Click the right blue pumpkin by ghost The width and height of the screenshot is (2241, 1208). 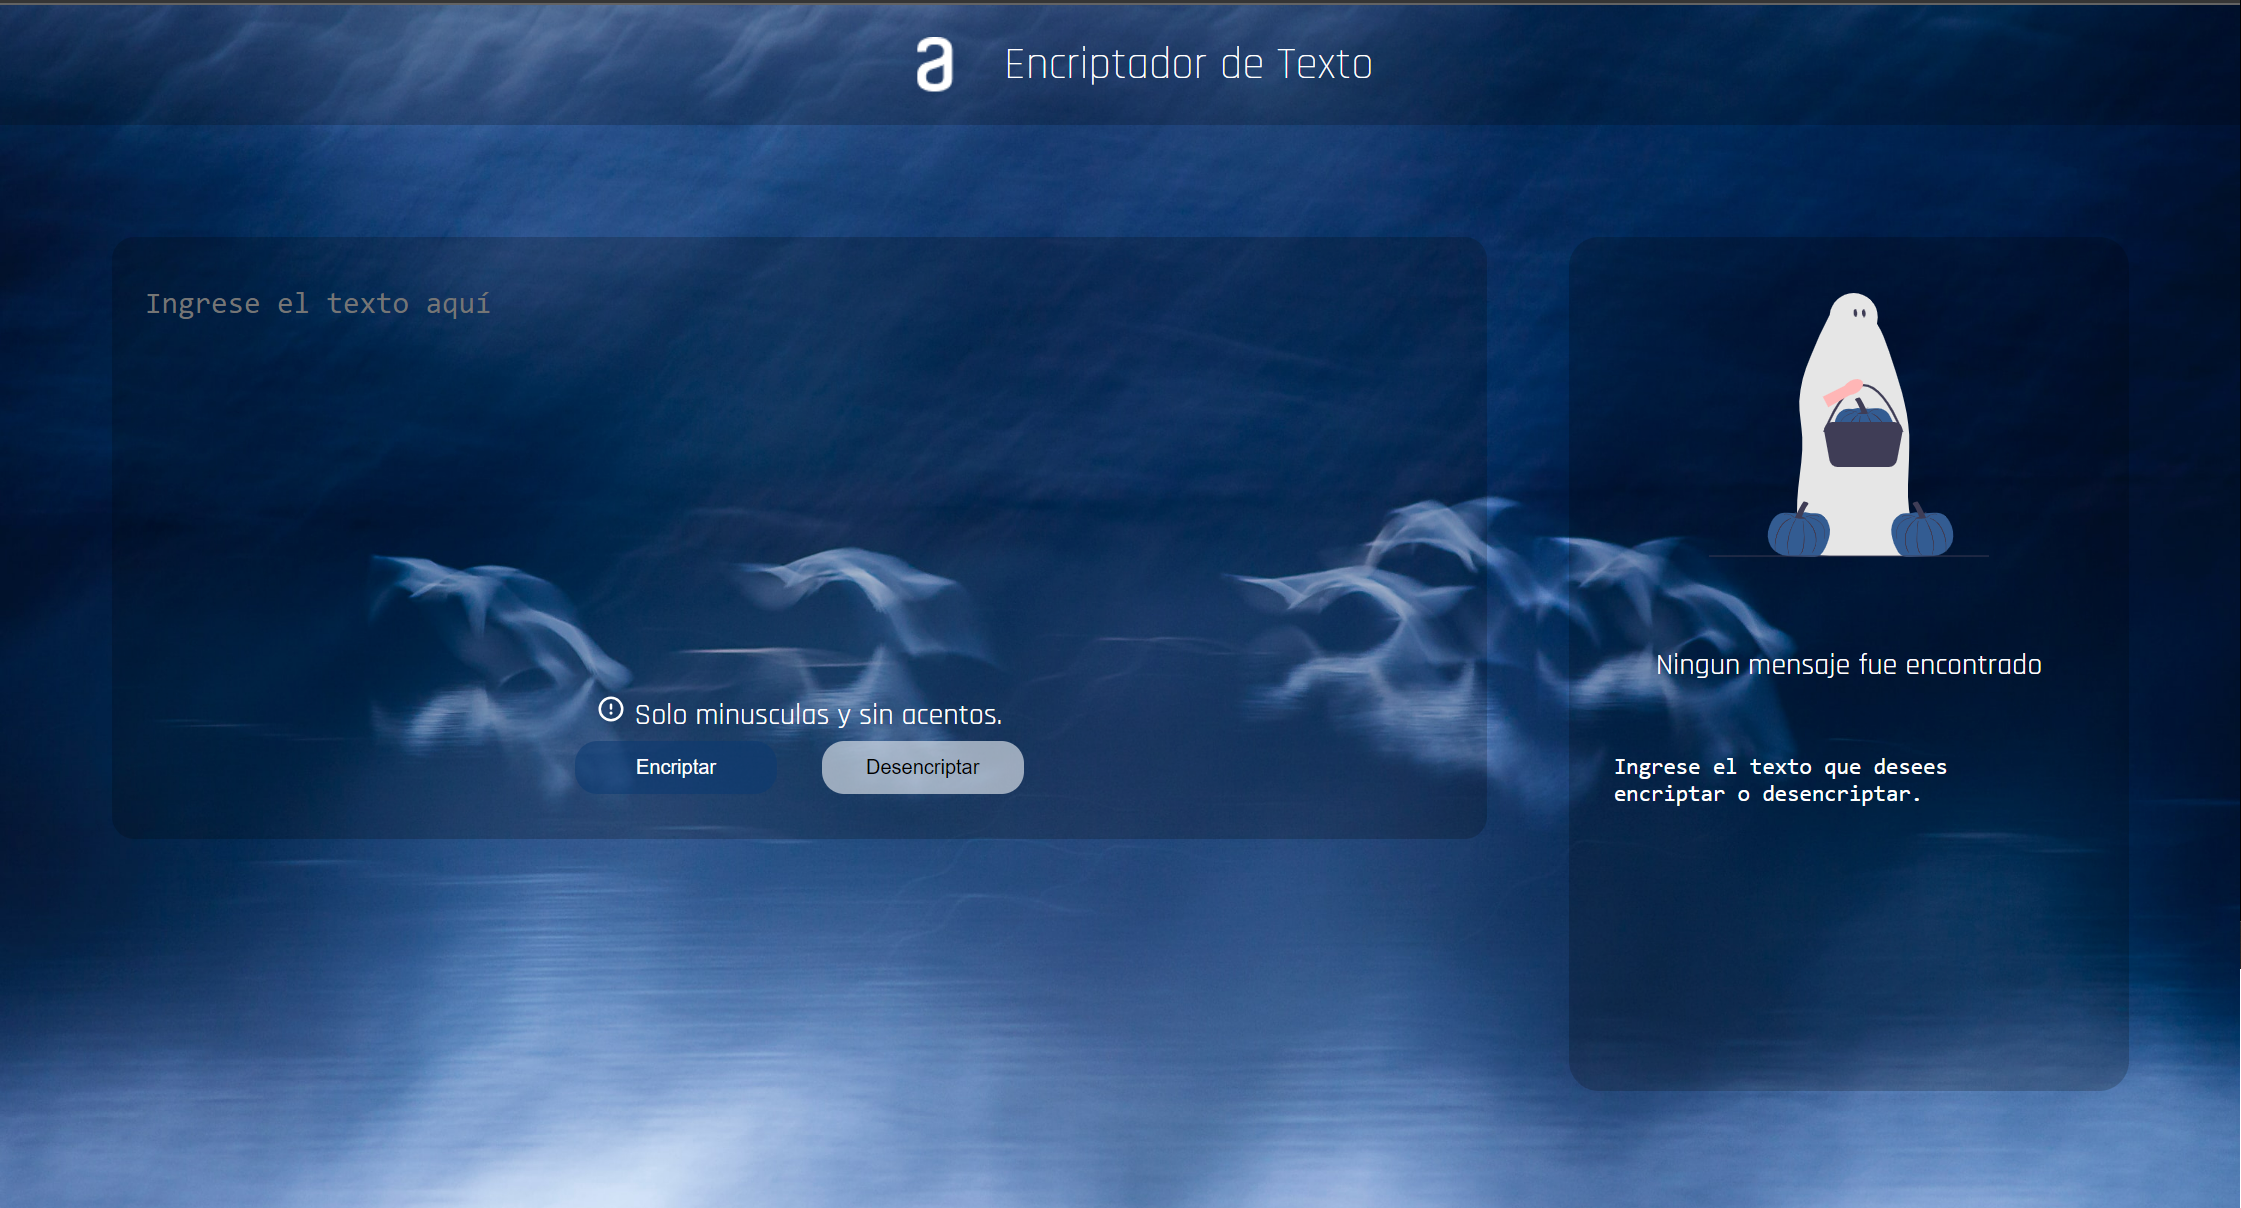1922,533
